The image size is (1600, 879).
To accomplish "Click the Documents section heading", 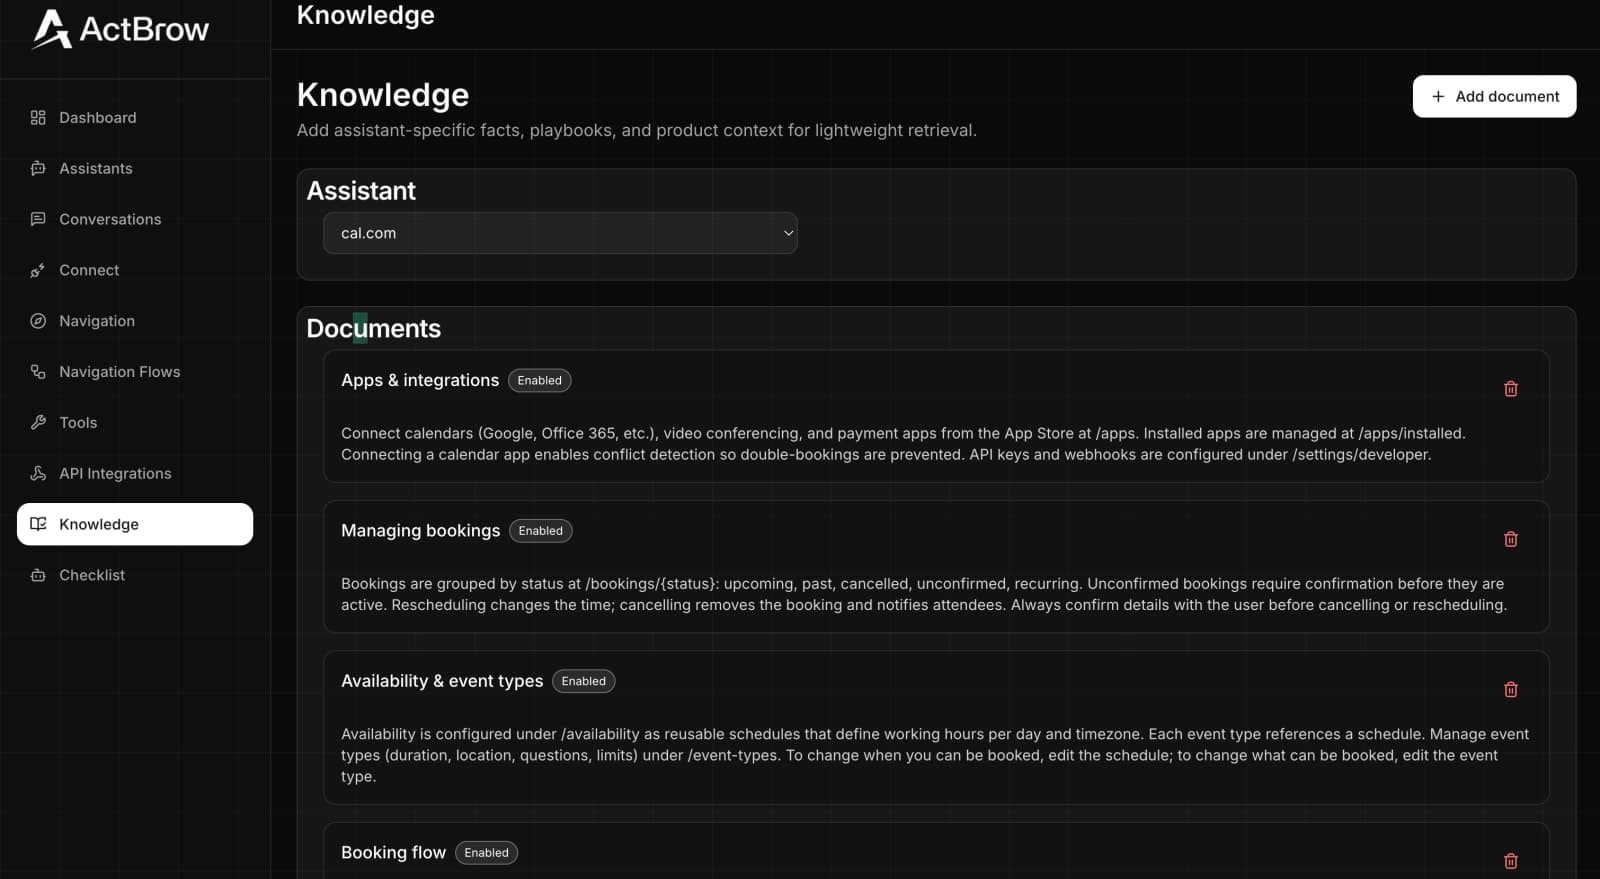I will click(x=373, y=328).
